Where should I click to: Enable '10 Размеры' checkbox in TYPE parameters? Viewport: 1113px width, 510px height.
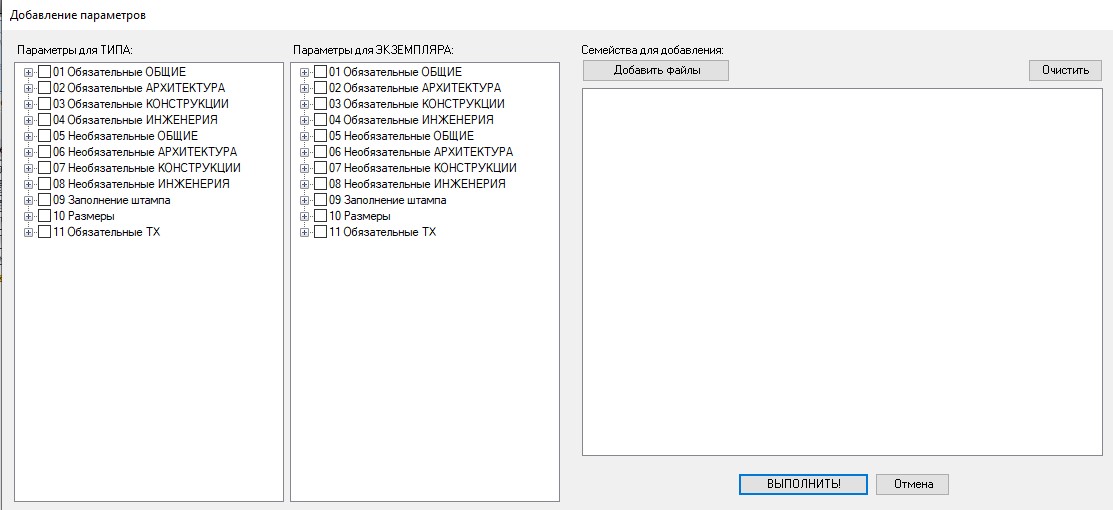[x=44, y=216]
